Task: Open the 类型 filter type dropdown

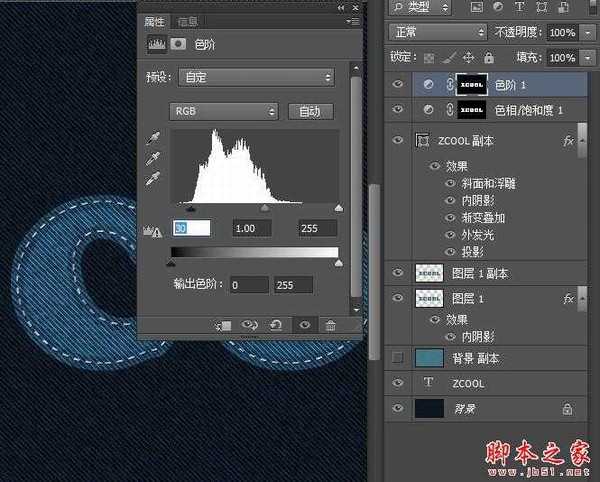Action: point(420,7)
